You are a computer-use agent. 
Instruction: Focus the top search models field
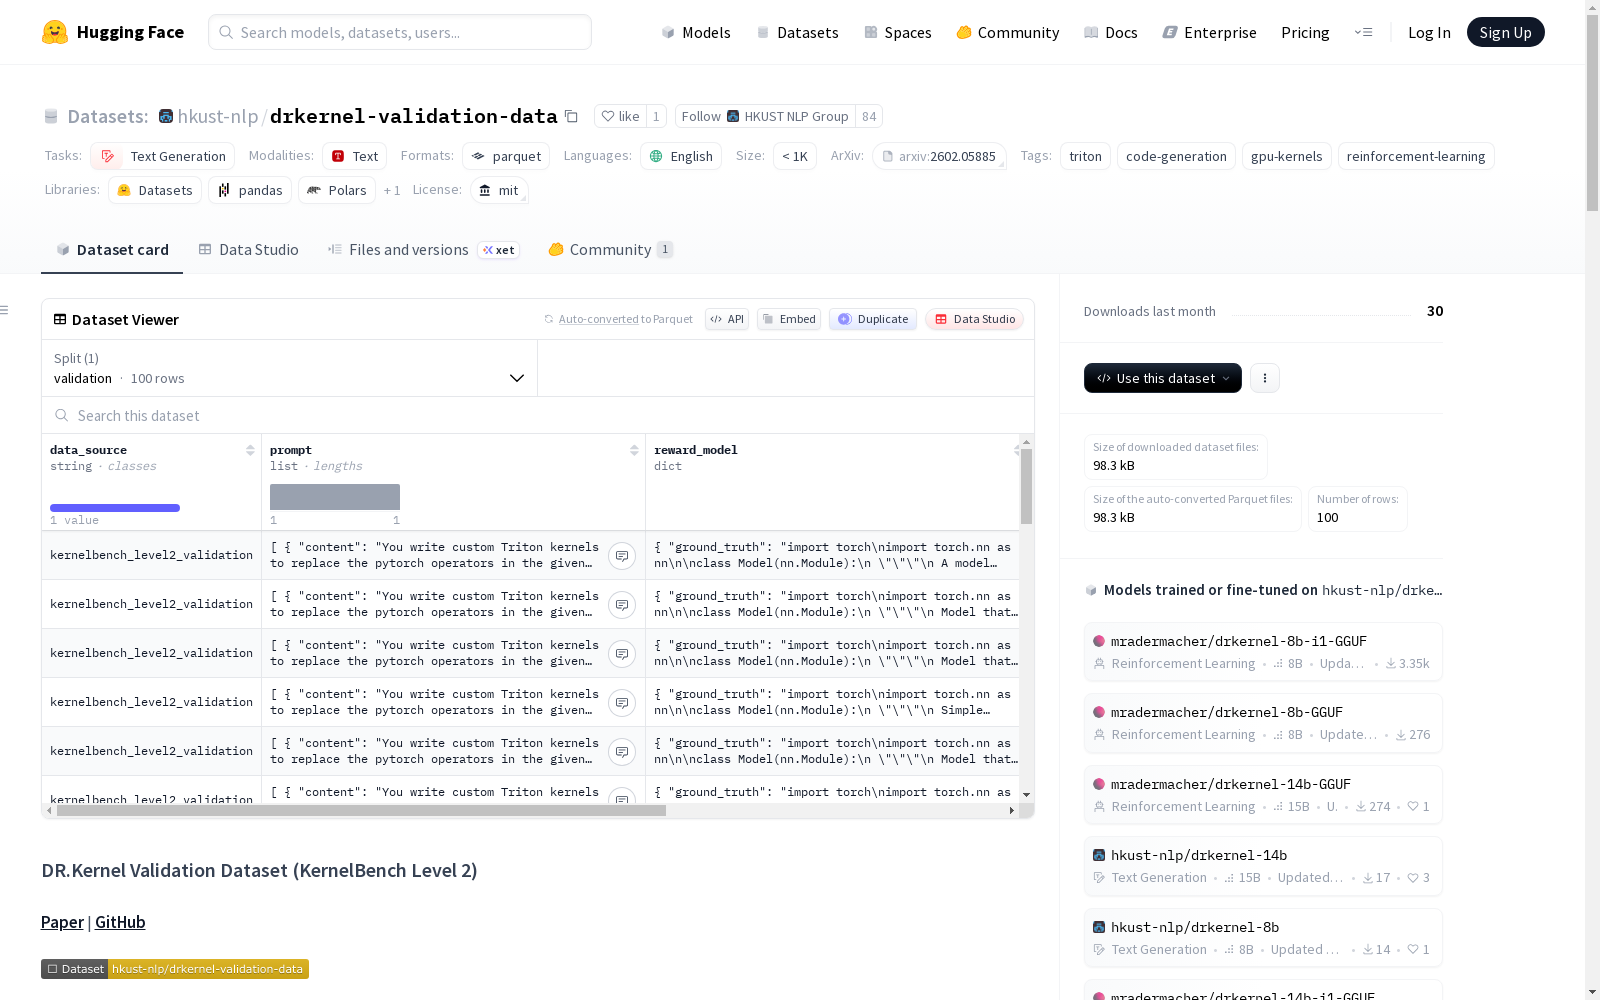[400, 32]
